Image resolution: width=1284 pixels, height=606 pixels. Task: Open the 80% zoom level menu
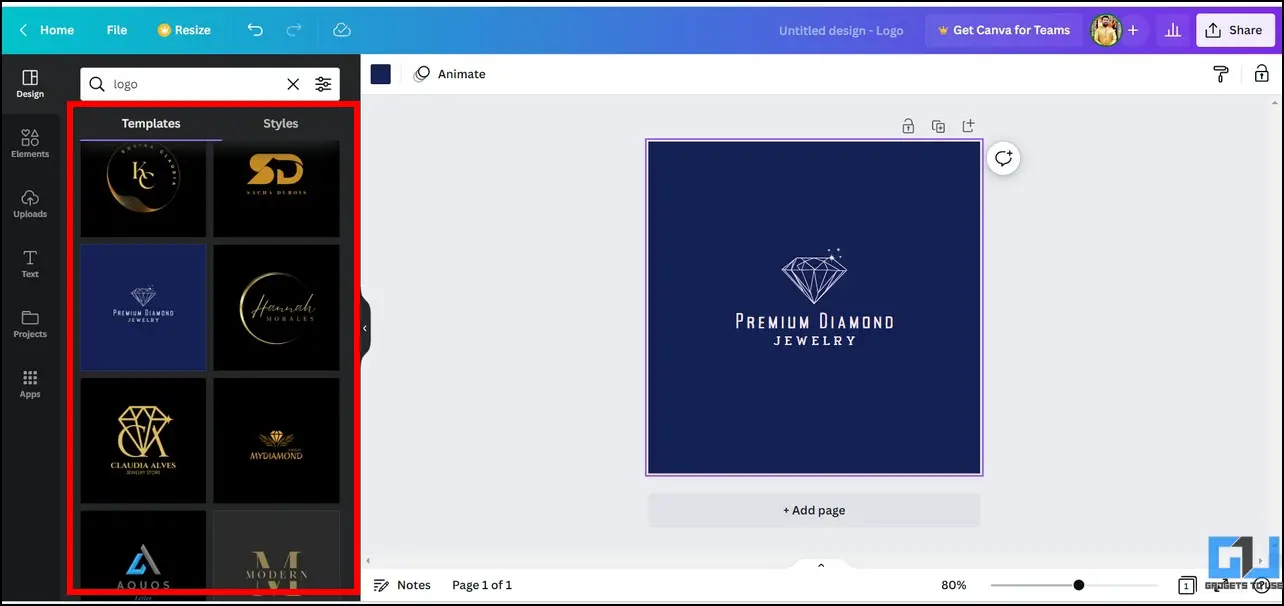pyautogui.click(x=954, y=585)
